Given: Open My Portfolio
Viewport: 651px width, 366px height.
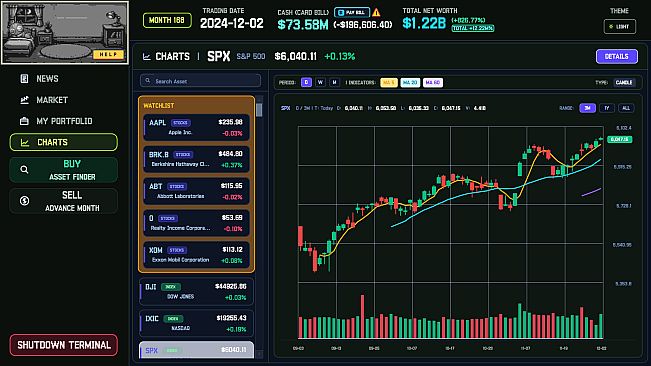Looking at the screenshot, I should [x=64, y=121].
